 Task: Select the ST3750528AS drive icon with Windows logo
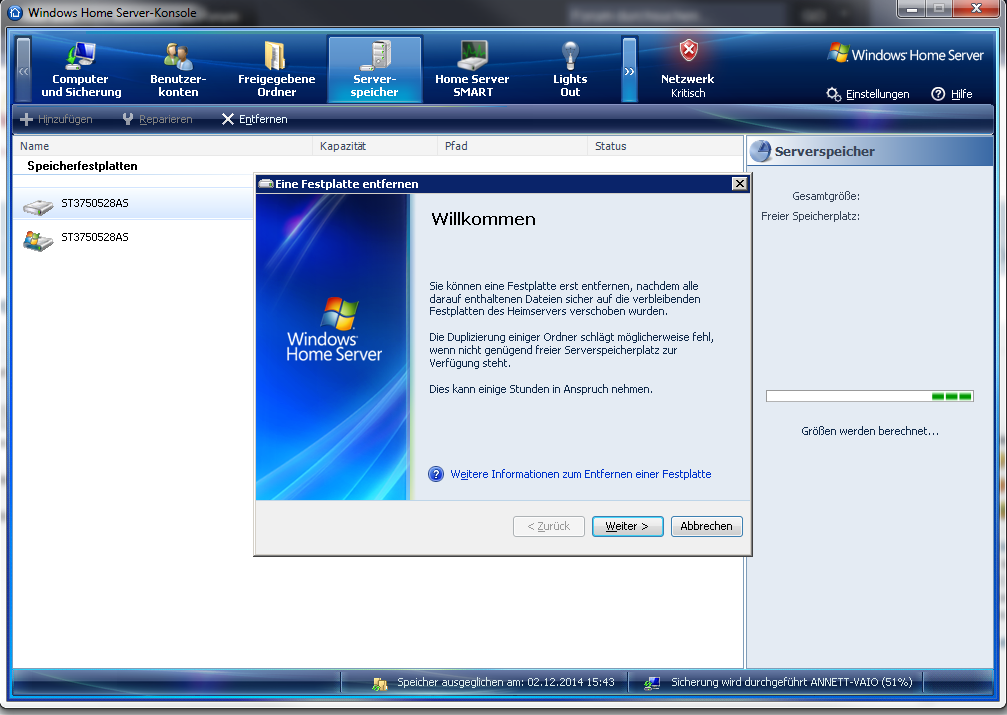coord(38,241)
